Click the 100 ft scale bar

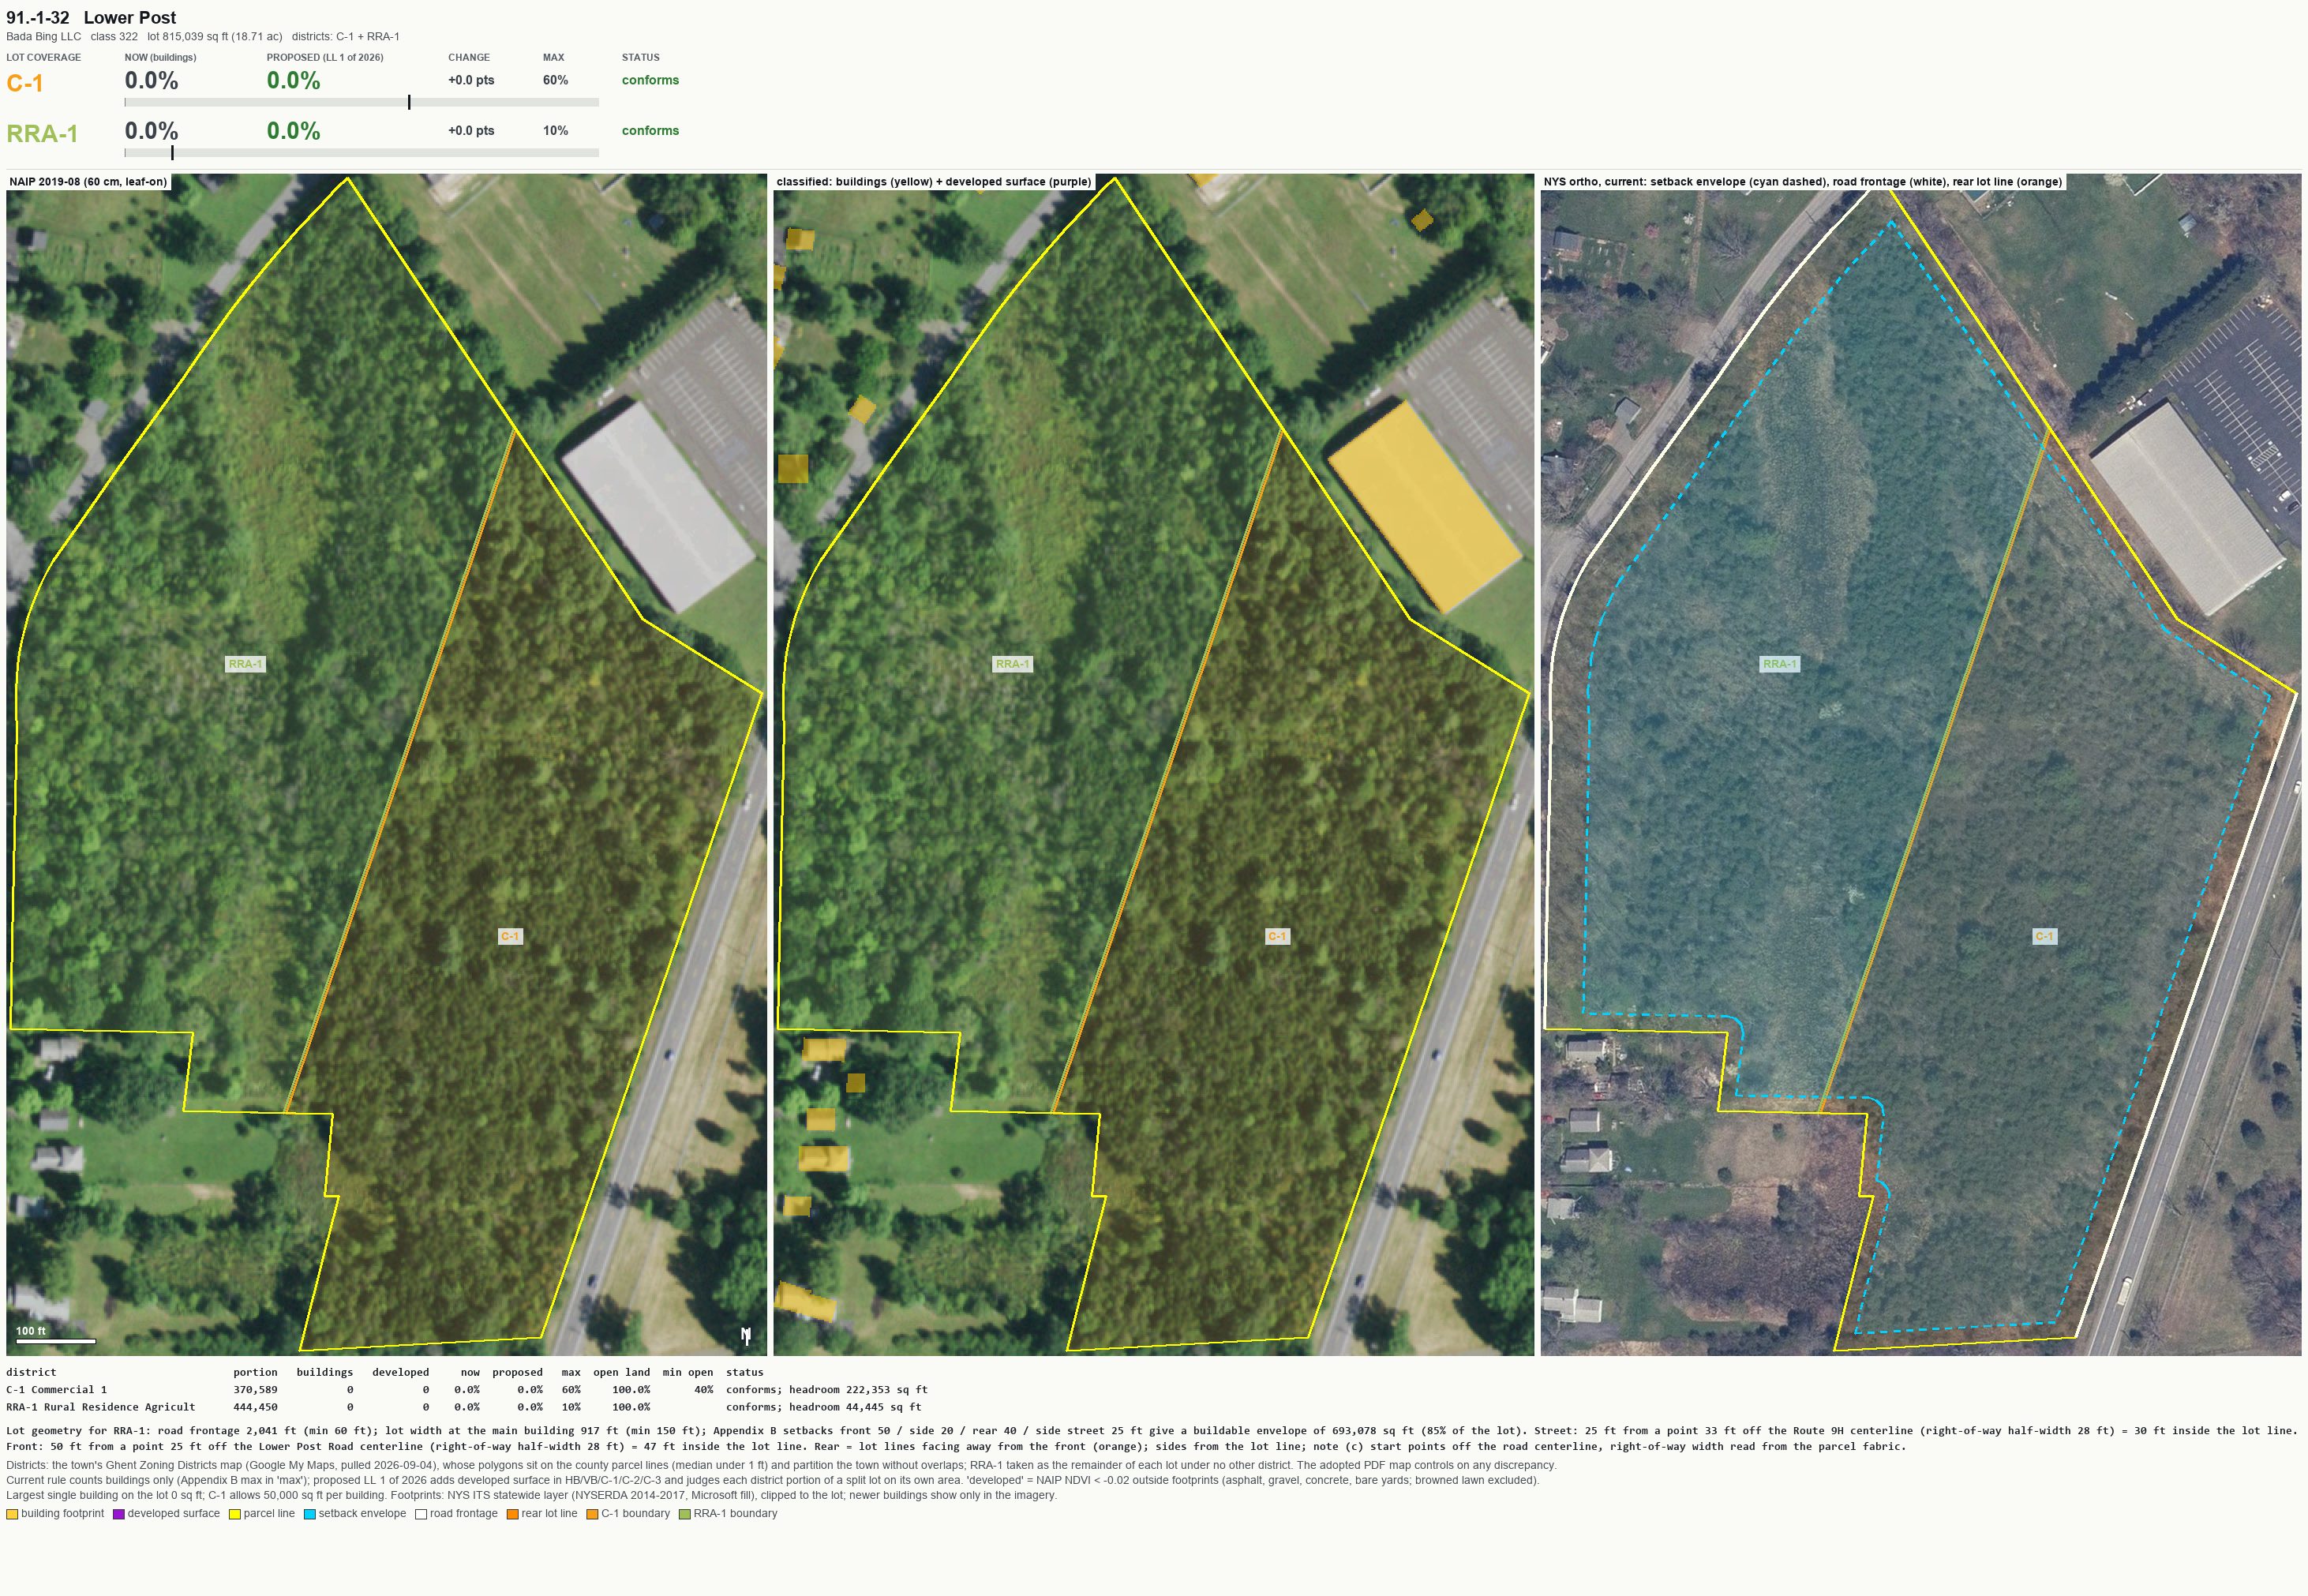(x=55, y=1341)
